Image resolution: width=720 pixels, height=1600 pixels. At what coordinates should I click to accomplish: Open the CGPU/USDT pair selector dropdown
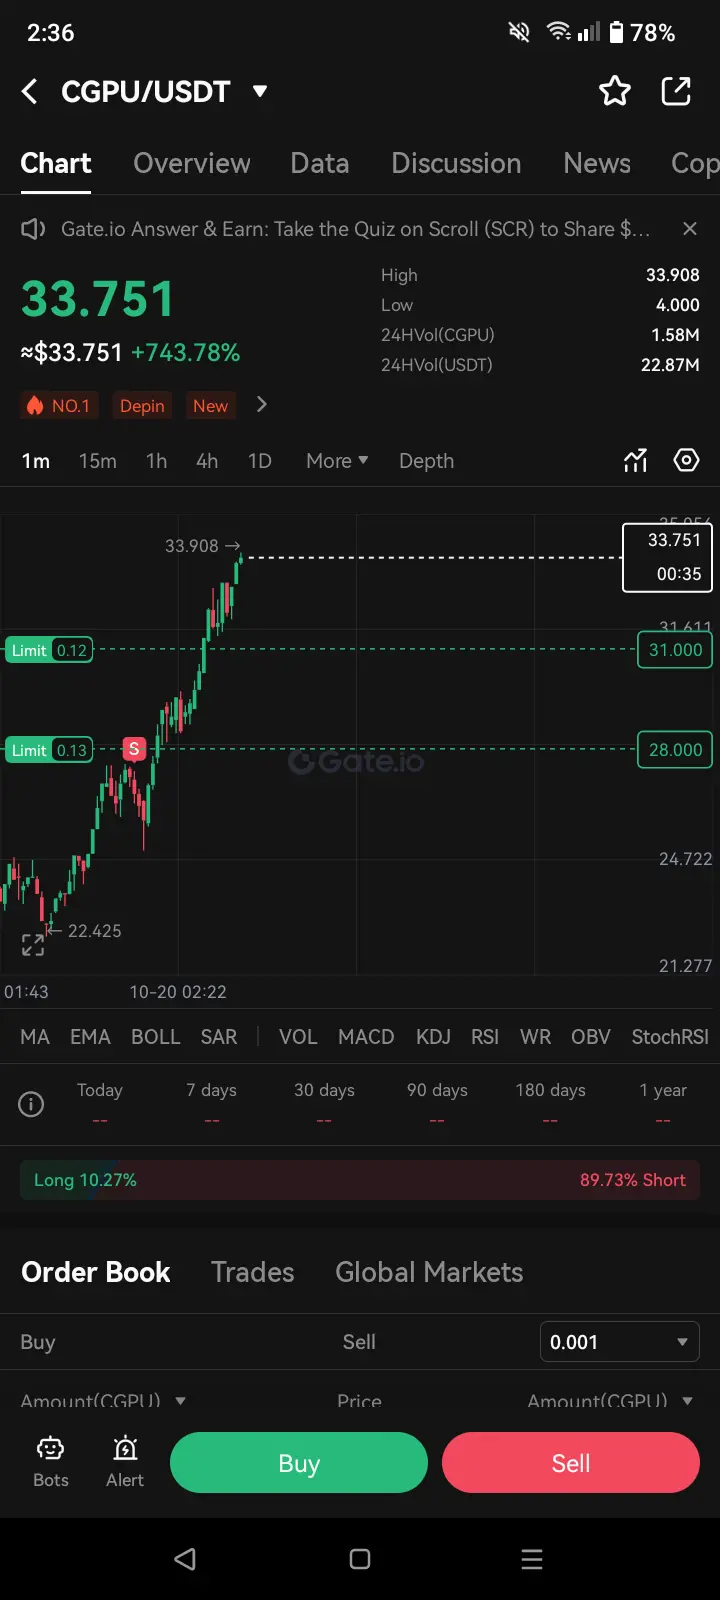[260, 91]
